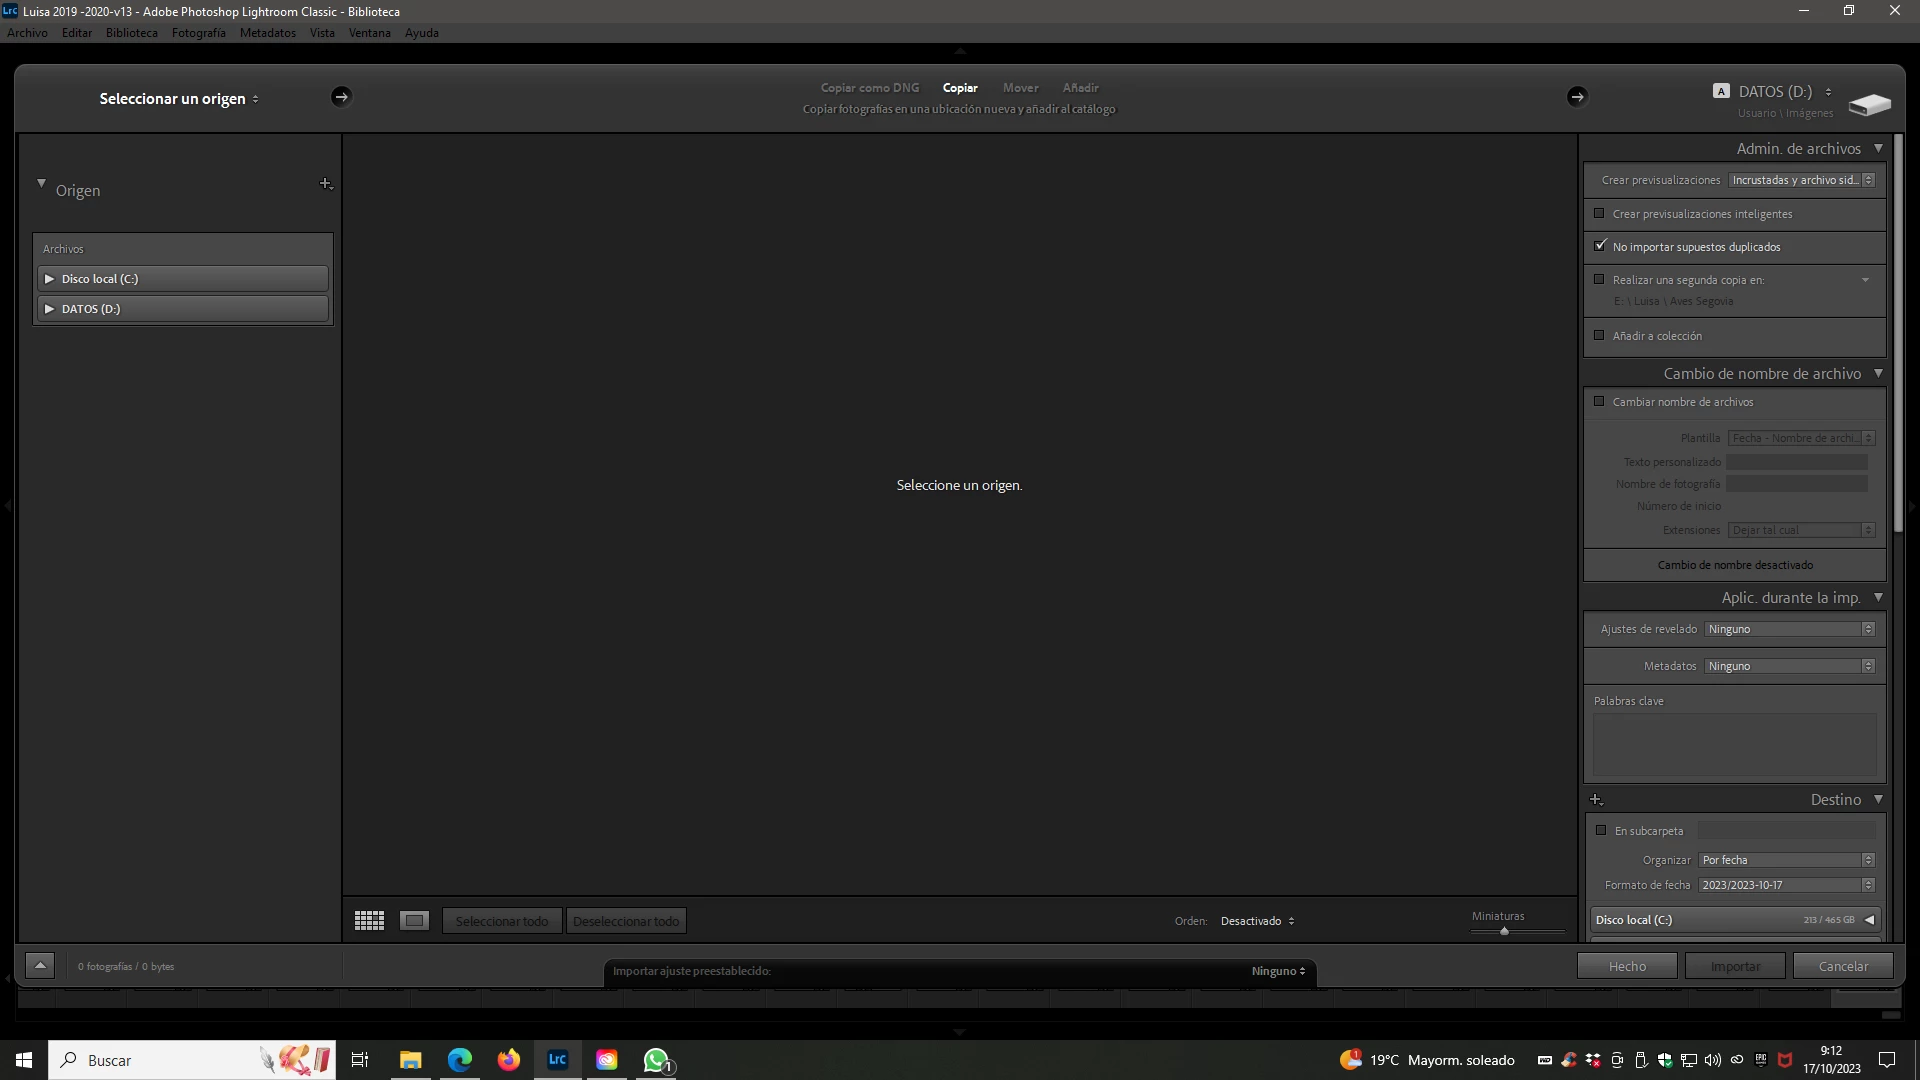This screenshot has height=1080, width=1920.
Task: Expand Disco local (C:) tree
Action: click(49, 279)
